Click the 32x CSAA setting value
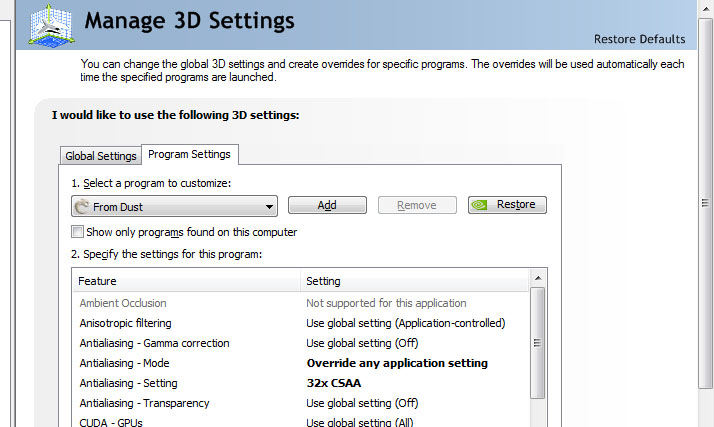The height and width of the screenshot is (427, 714). pyautogui.click(x=334, y=383)
